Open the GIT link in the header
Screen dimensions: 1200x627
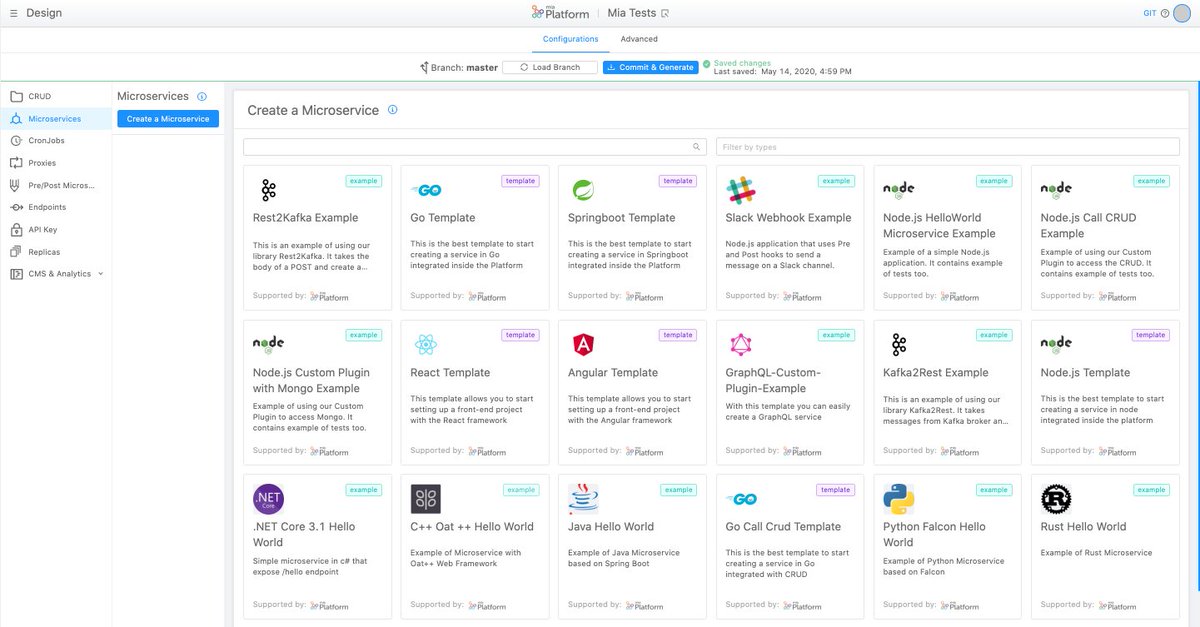pyautogui.click(x=1150, y=13)
